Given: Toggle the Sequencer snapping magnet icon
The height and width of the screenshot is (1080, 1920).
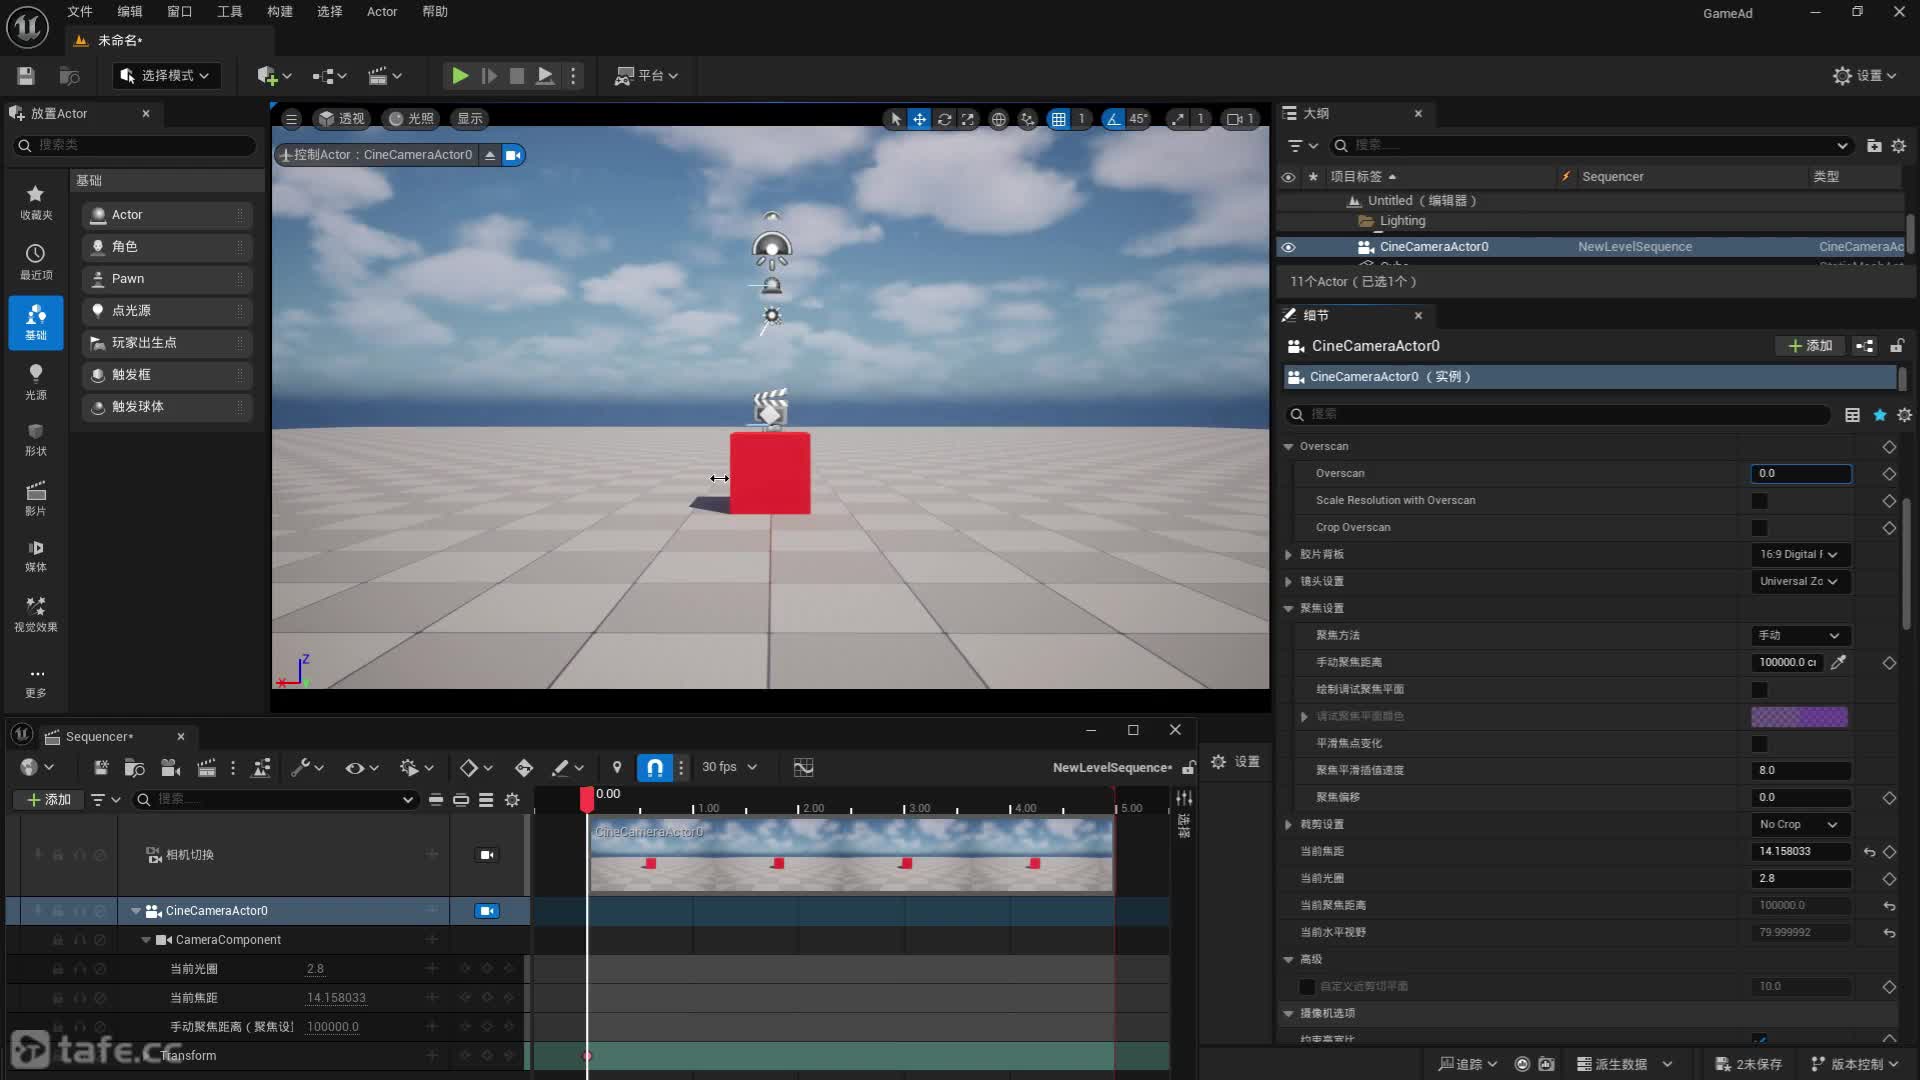Looking at the screenshot, I should 654,767.
